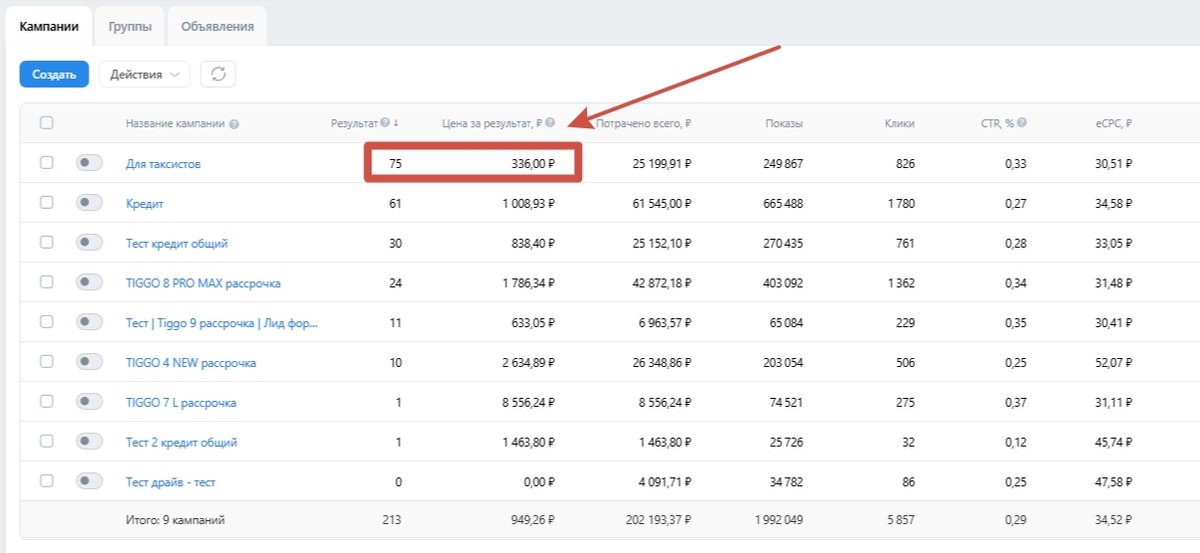This screenshot has height=553, width=1200.
Task: Click the 665 488 impressions cell
Action: (781, 204)
